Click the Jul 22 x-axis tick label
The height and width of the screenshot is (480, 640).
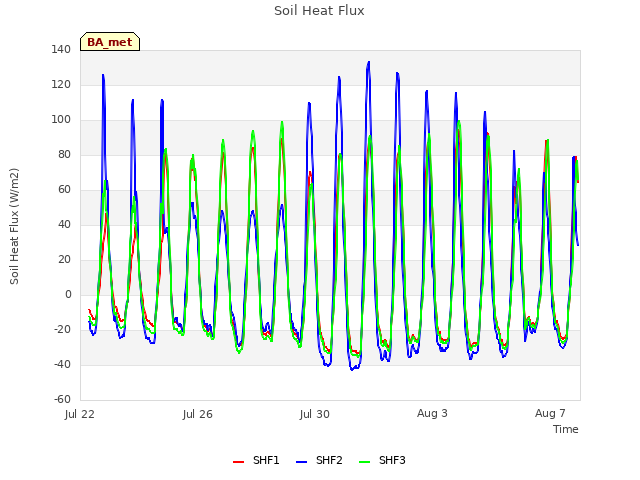coord(80,414)
